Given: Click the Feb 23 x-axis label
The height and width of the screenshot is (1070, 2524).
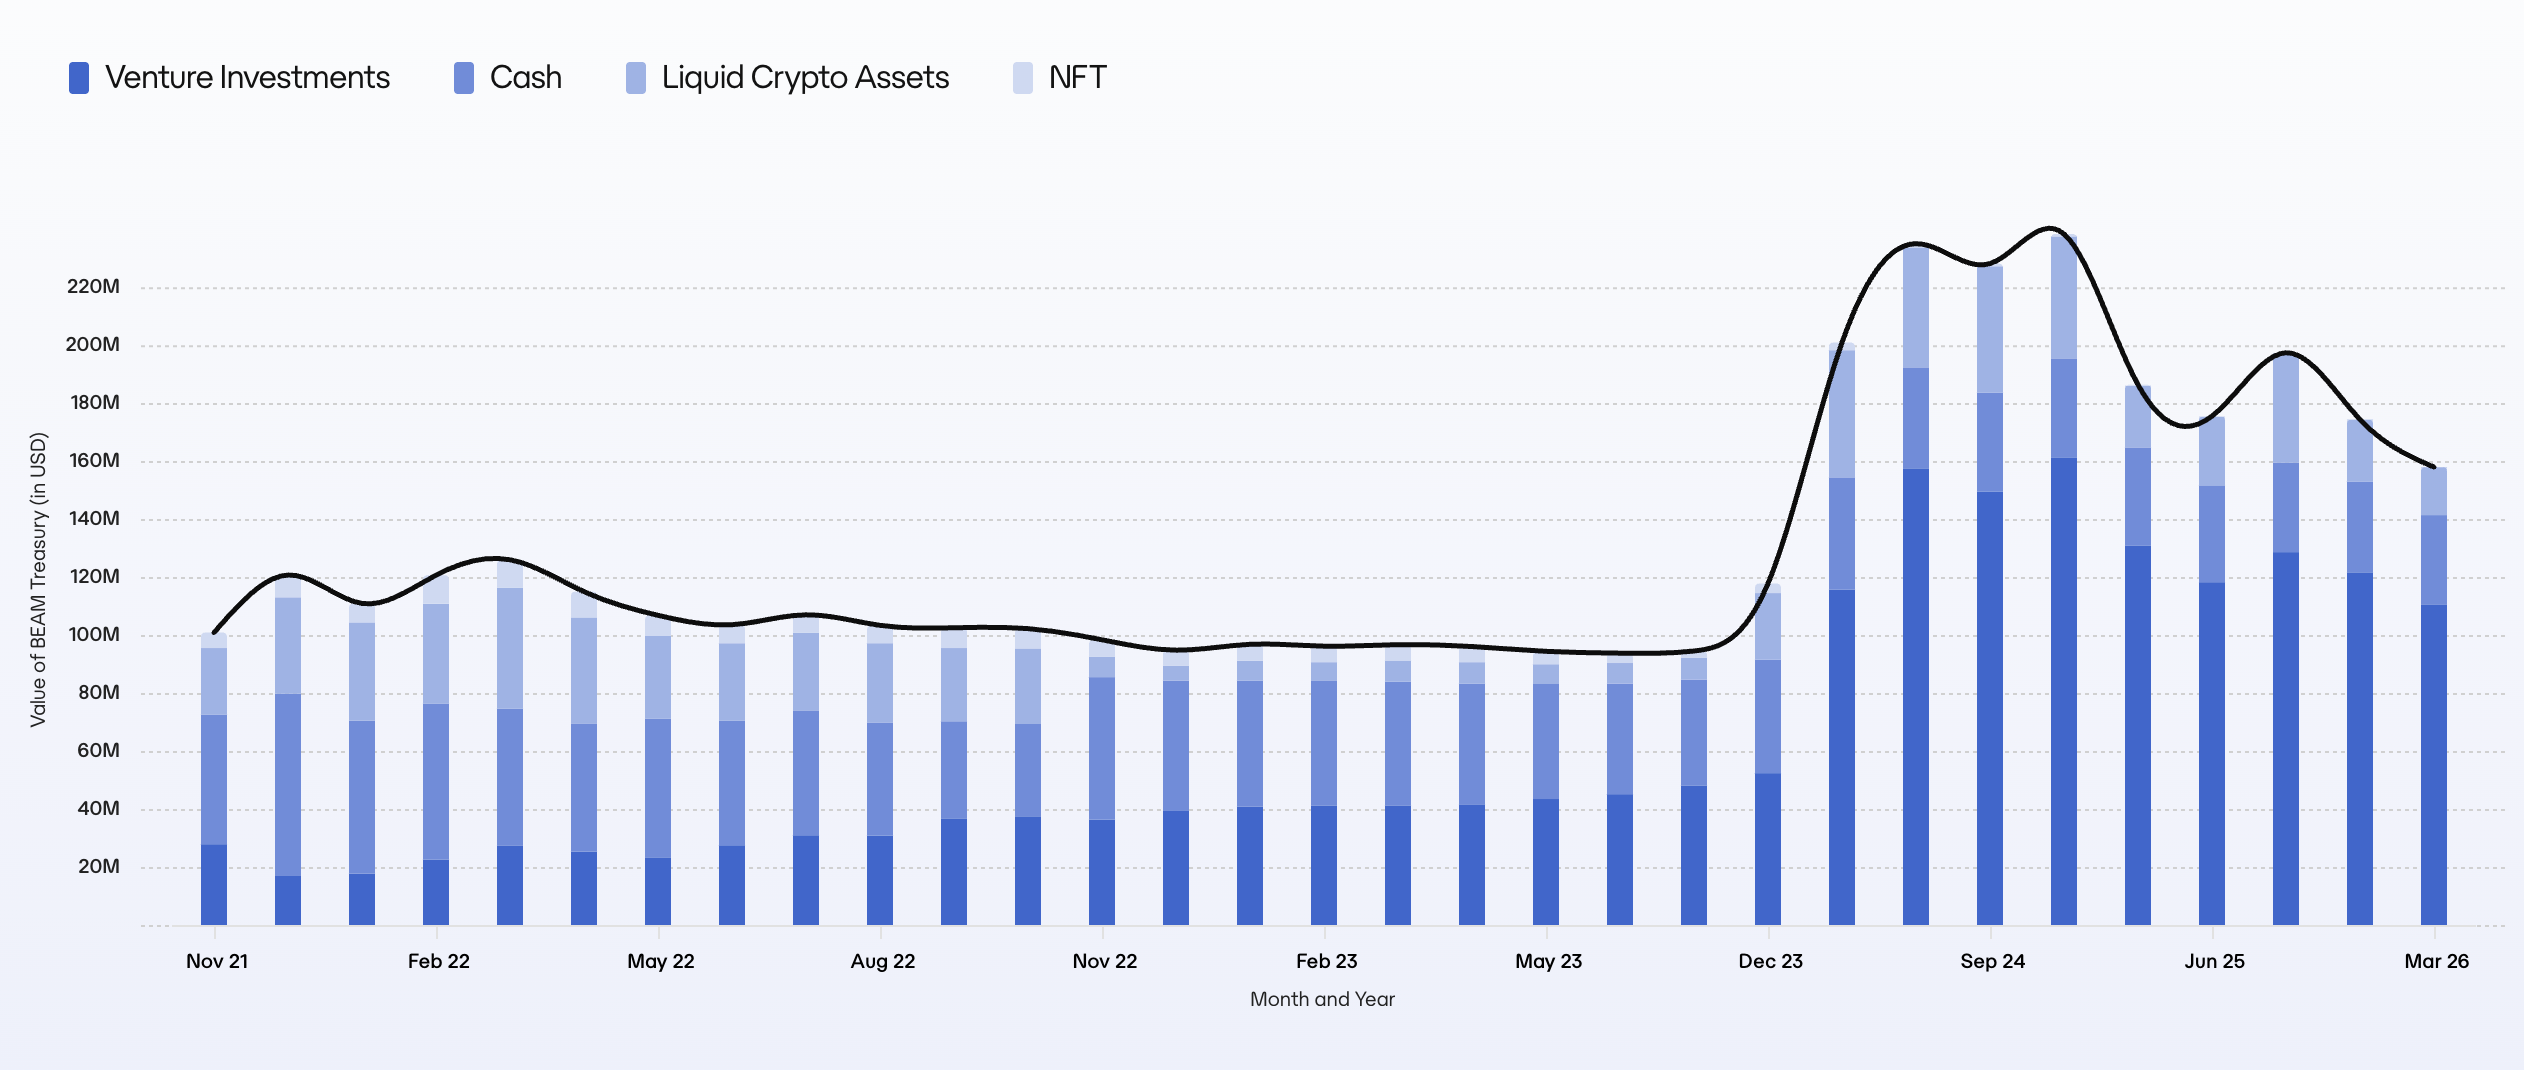Looking at the screenshot, I should click(x=1326, y=961).
